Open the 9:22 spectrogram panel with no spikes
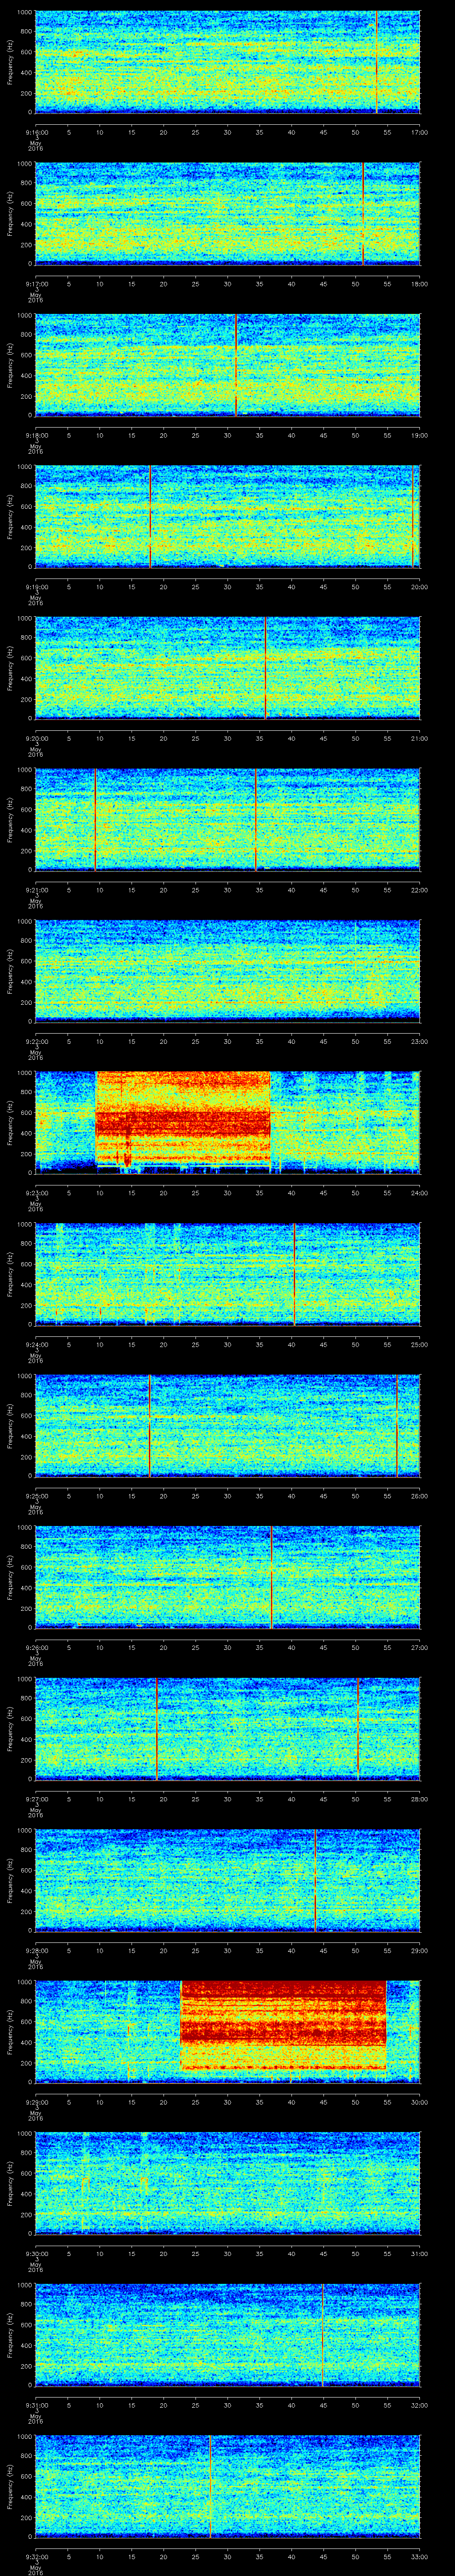 (228, 971)
